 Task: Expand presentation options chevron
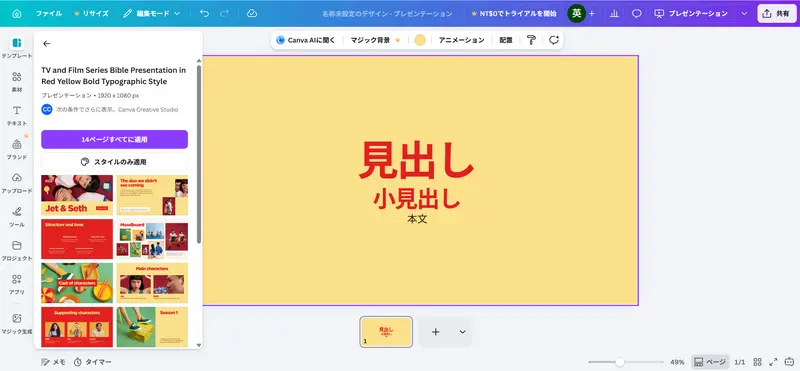pos(744,14)
